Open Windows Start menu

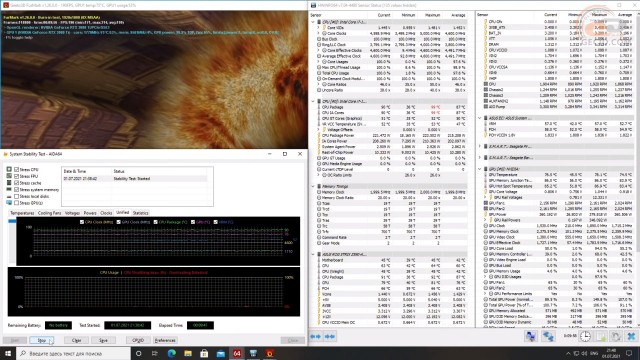tap(8, 353)
